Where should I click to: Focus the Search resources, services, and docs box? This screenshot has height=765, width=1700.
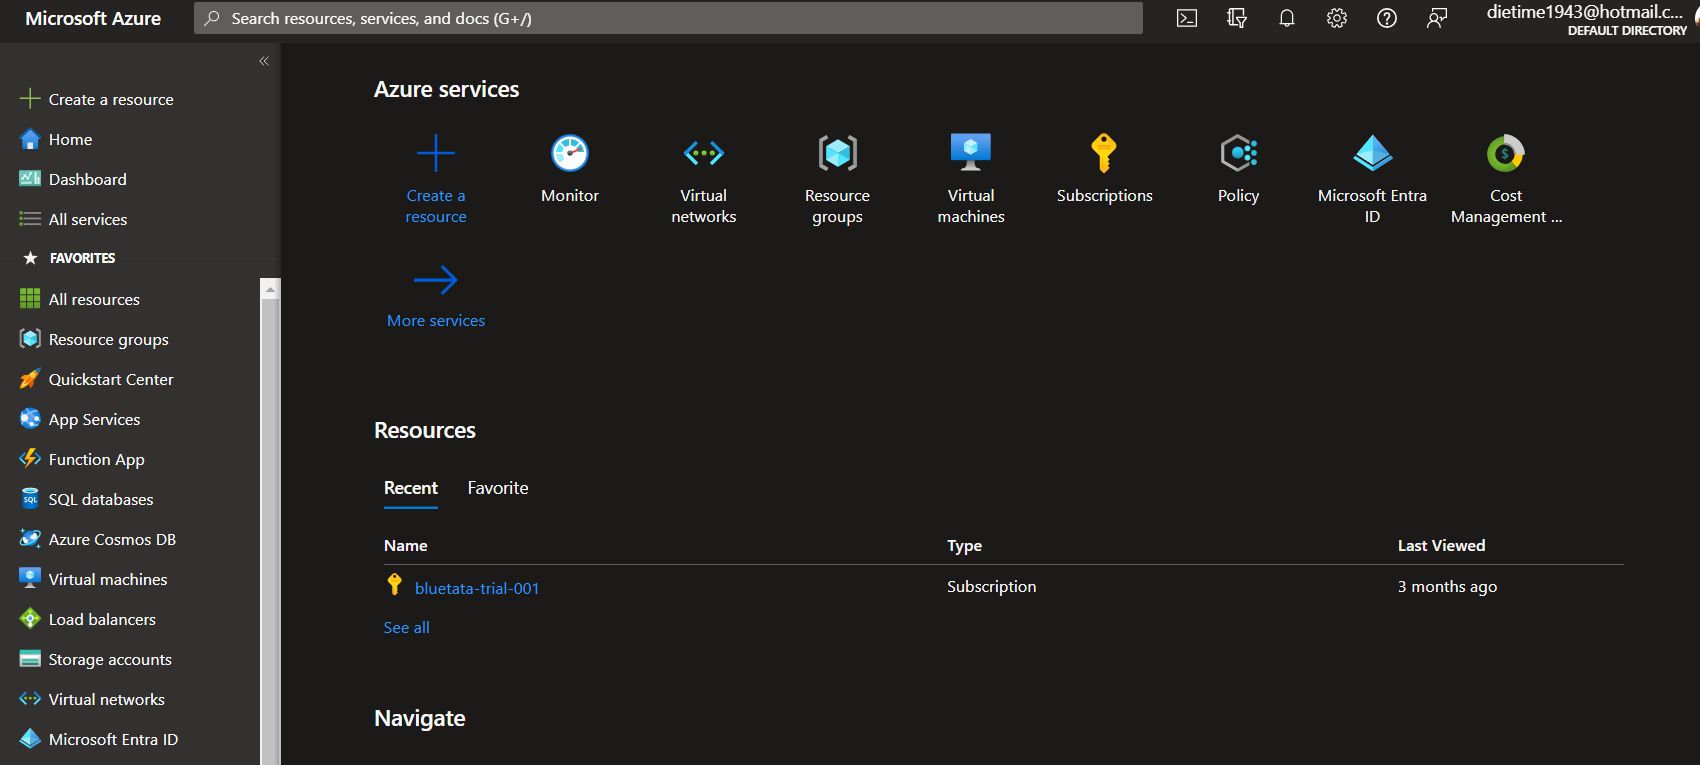pyautogui.click(x=668, y=18)
